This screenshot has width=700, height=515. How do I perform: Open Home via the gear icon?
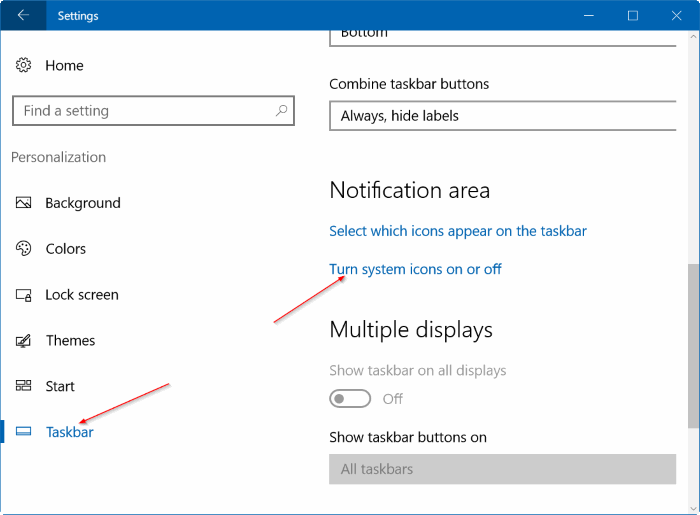(x=23, y=65)
